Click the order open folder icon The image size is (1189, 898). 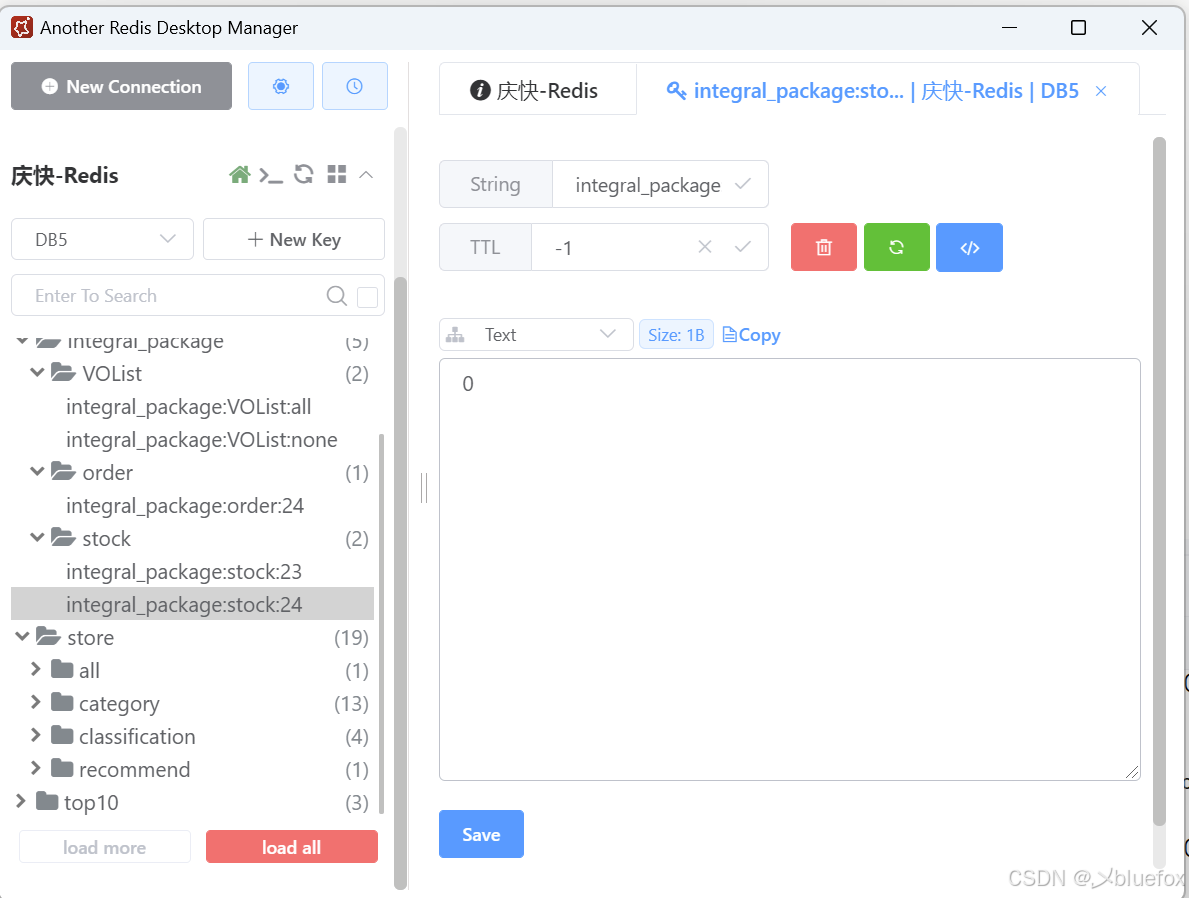click(x=63, y=471)
